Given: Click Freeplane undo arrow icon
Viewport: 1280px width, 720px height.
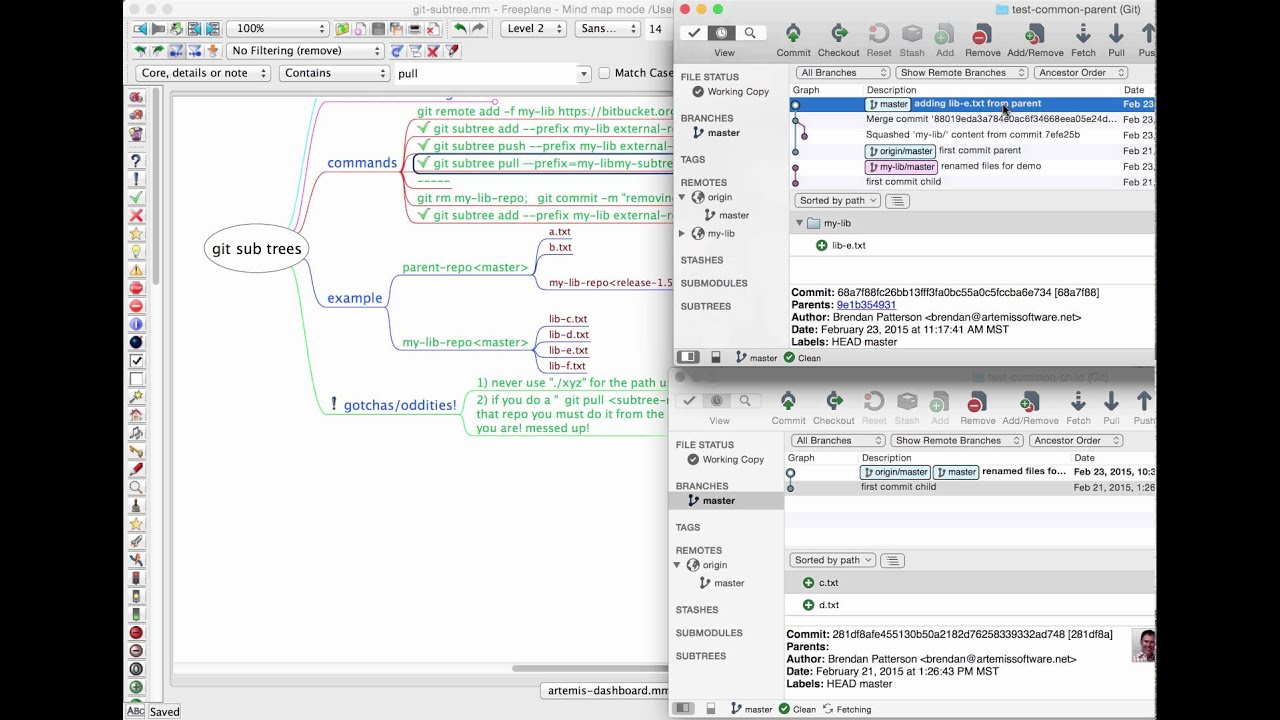Looking at the screenshot, I should click(x=459, y=29).
